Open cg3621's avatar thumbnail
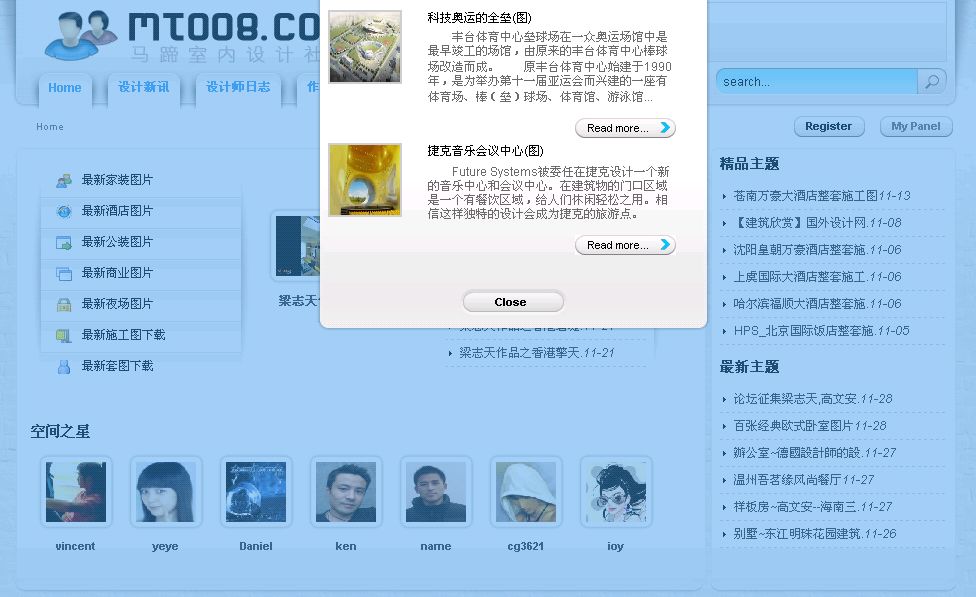The height and width of the screenshot is (597, 976). 526,492
